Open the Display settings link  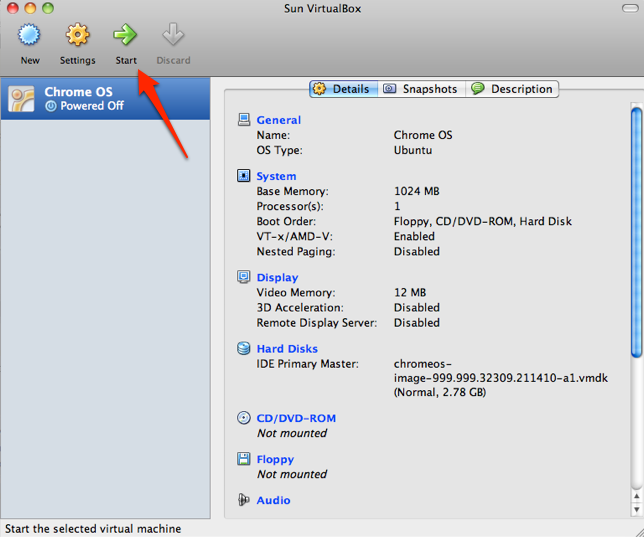277,277
